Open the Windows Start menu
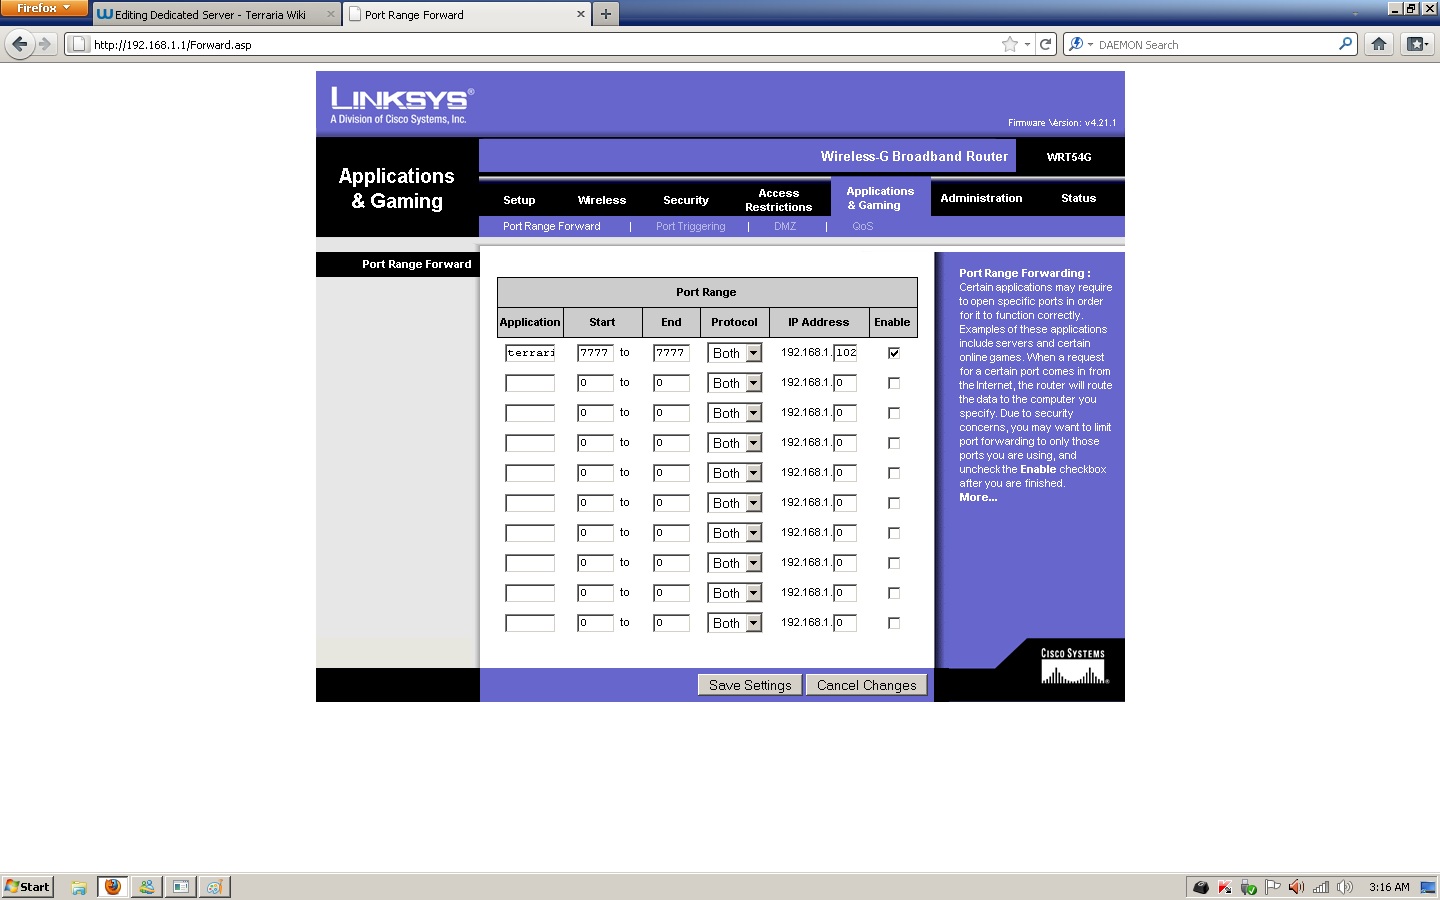Screen dimensions: 1440x900 point(27,887)
